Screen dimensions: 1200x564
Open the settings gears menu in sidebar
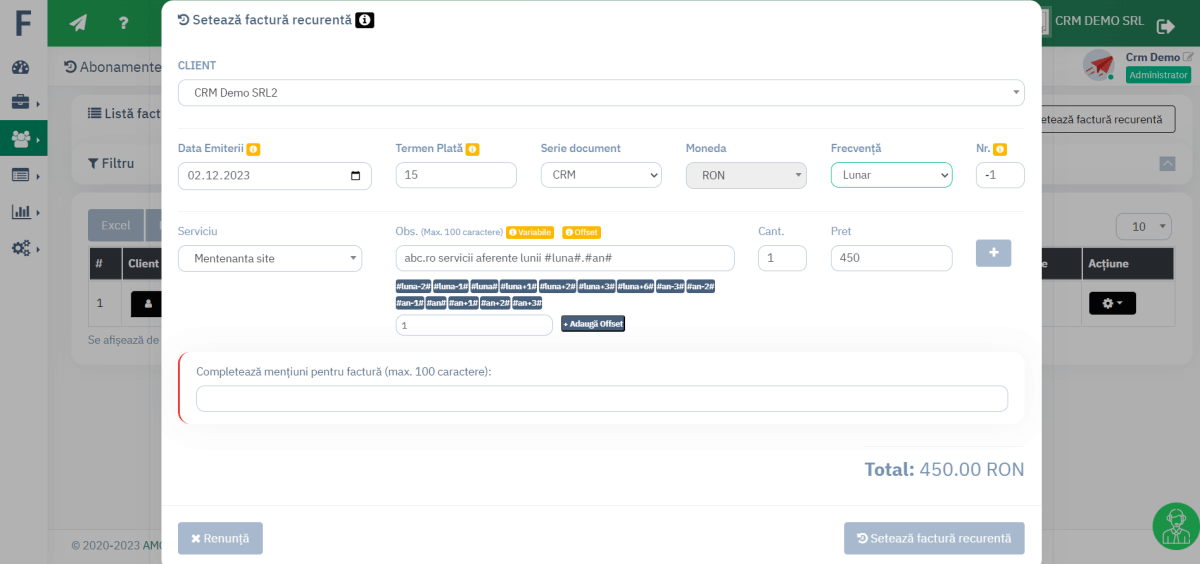click(21, 248)
